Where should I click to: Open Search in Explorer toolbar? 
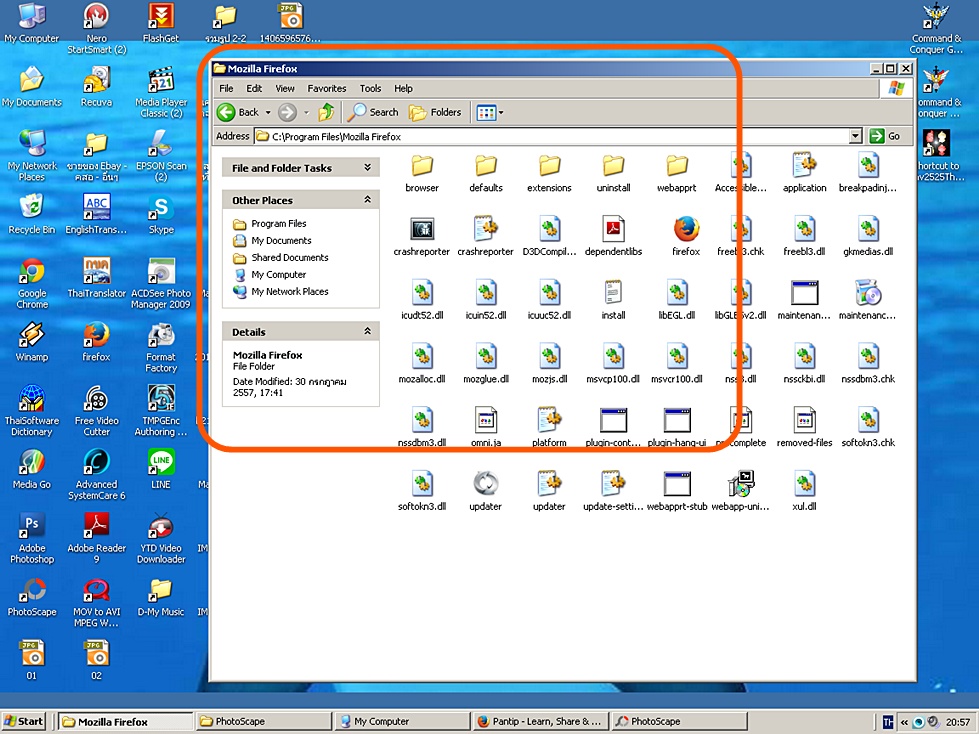pyautogui.click(x=373, y=112)
